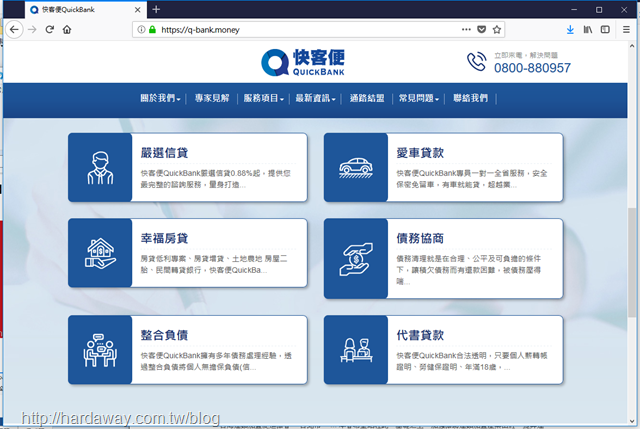Click the businessman icon for 嚴選信貸
This screenshot has height=429, width=640.
click(100, 167)
